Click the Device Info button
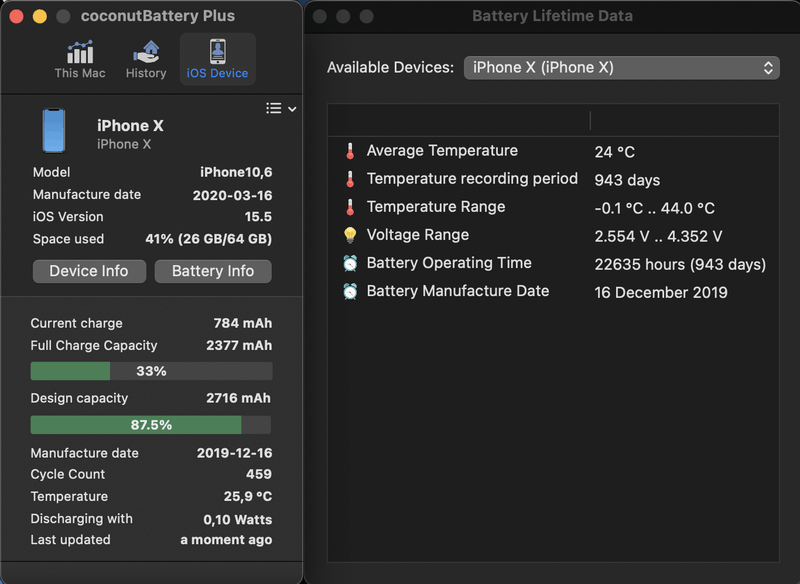This screenshot has height=584, width=800. click(x=89, y=271)
